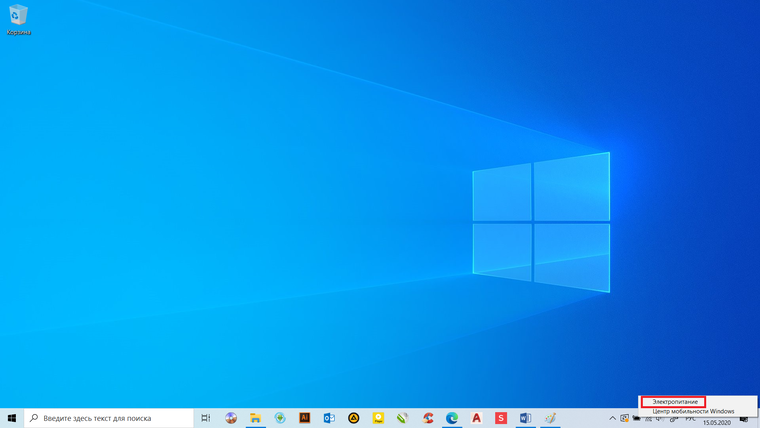This screenshot has width=760, height=428.
Task: Launch the black and yellow triangle app
Action: [x=353, y=418]
